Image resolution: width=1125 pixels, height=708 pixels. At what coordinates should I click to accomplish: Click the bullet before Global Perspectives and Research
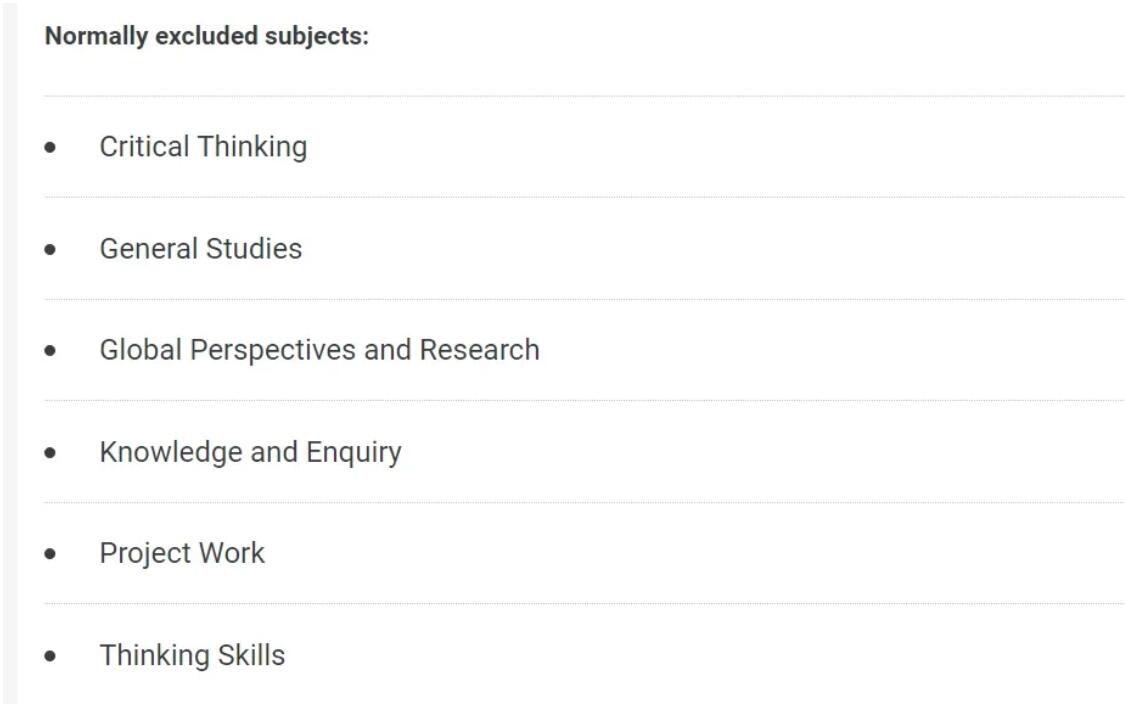[50, 351]
